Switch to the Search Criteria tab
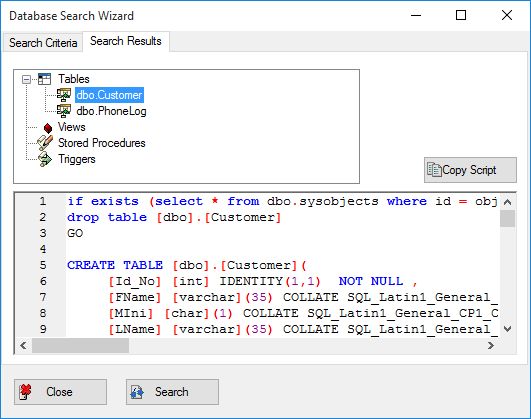This screenshot has height=419, width=531. coord(43,43)
